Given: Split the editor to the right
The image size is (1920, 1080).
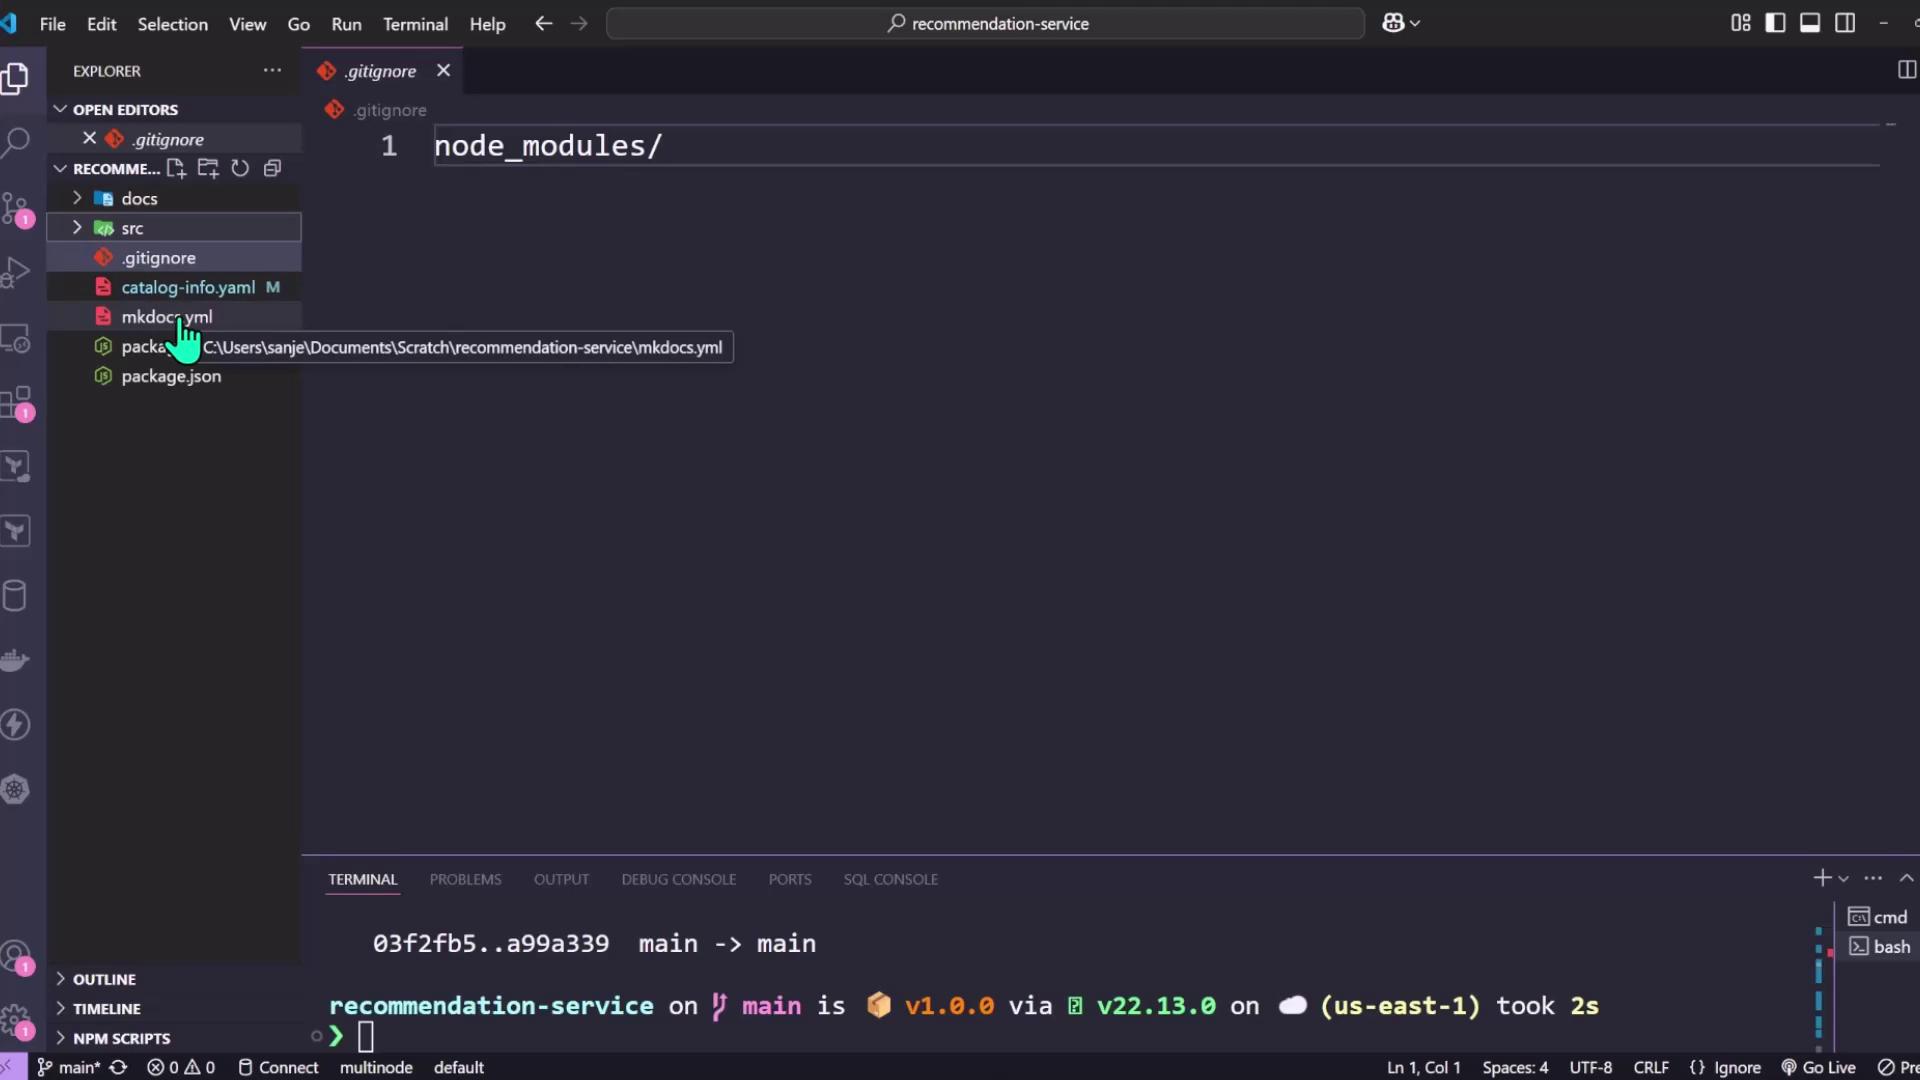Looking at the screenshot, I should (x=1906, y=70).
